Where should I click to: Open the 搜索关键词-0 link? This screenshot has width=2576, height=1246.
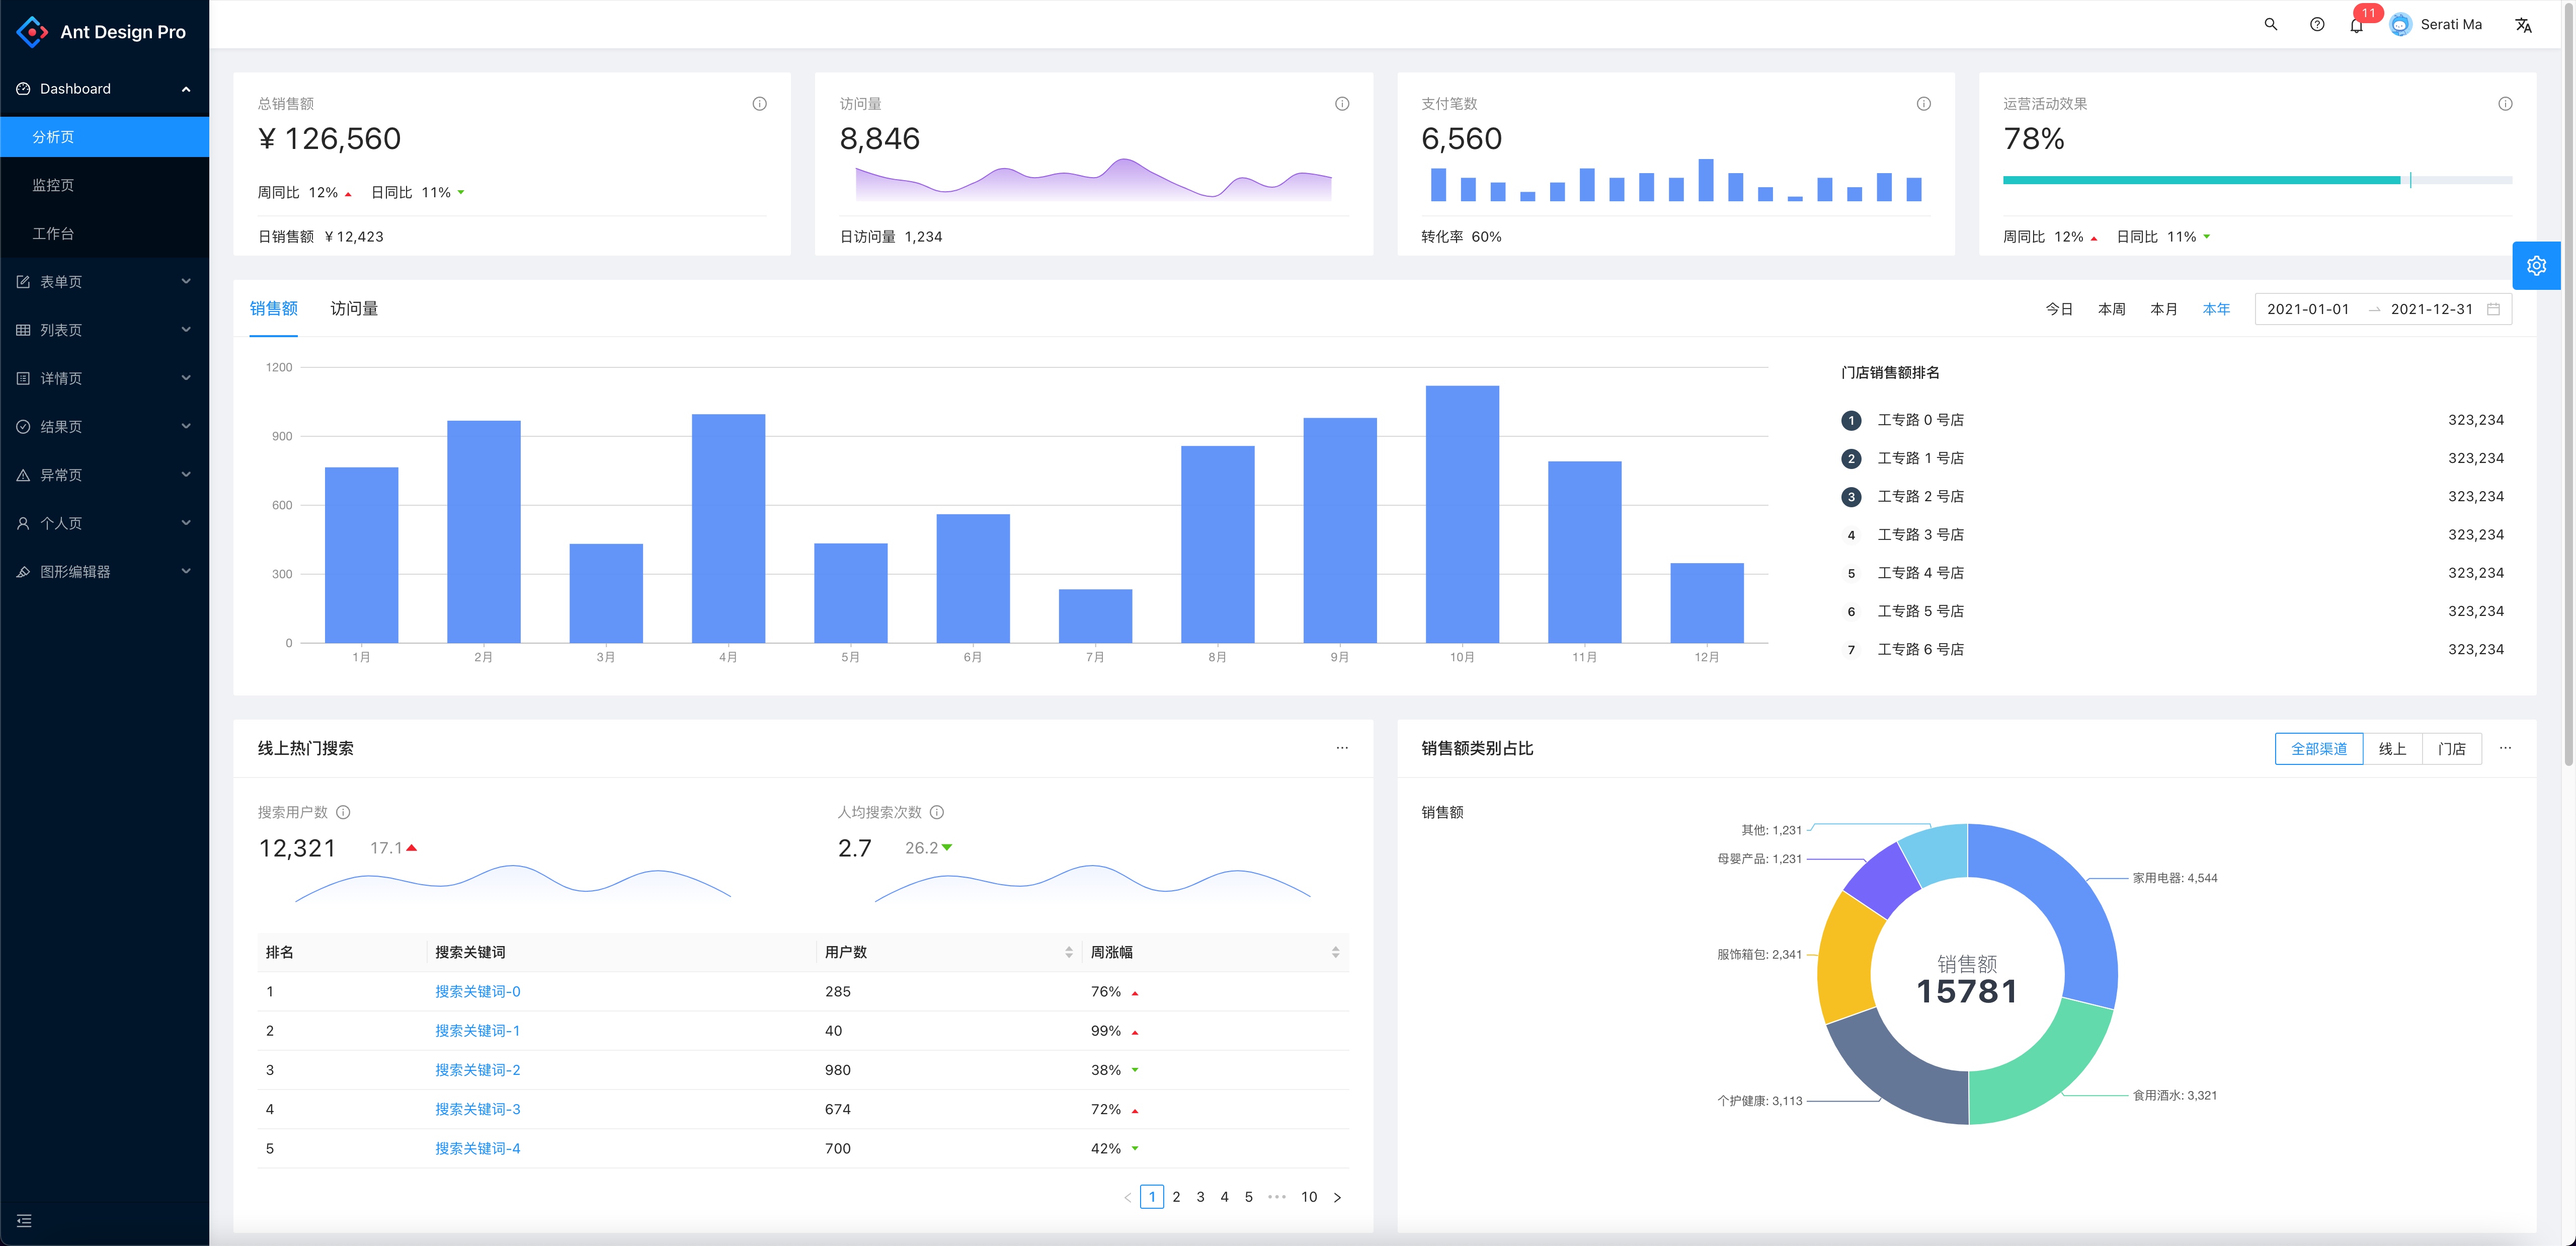(477, 991)
